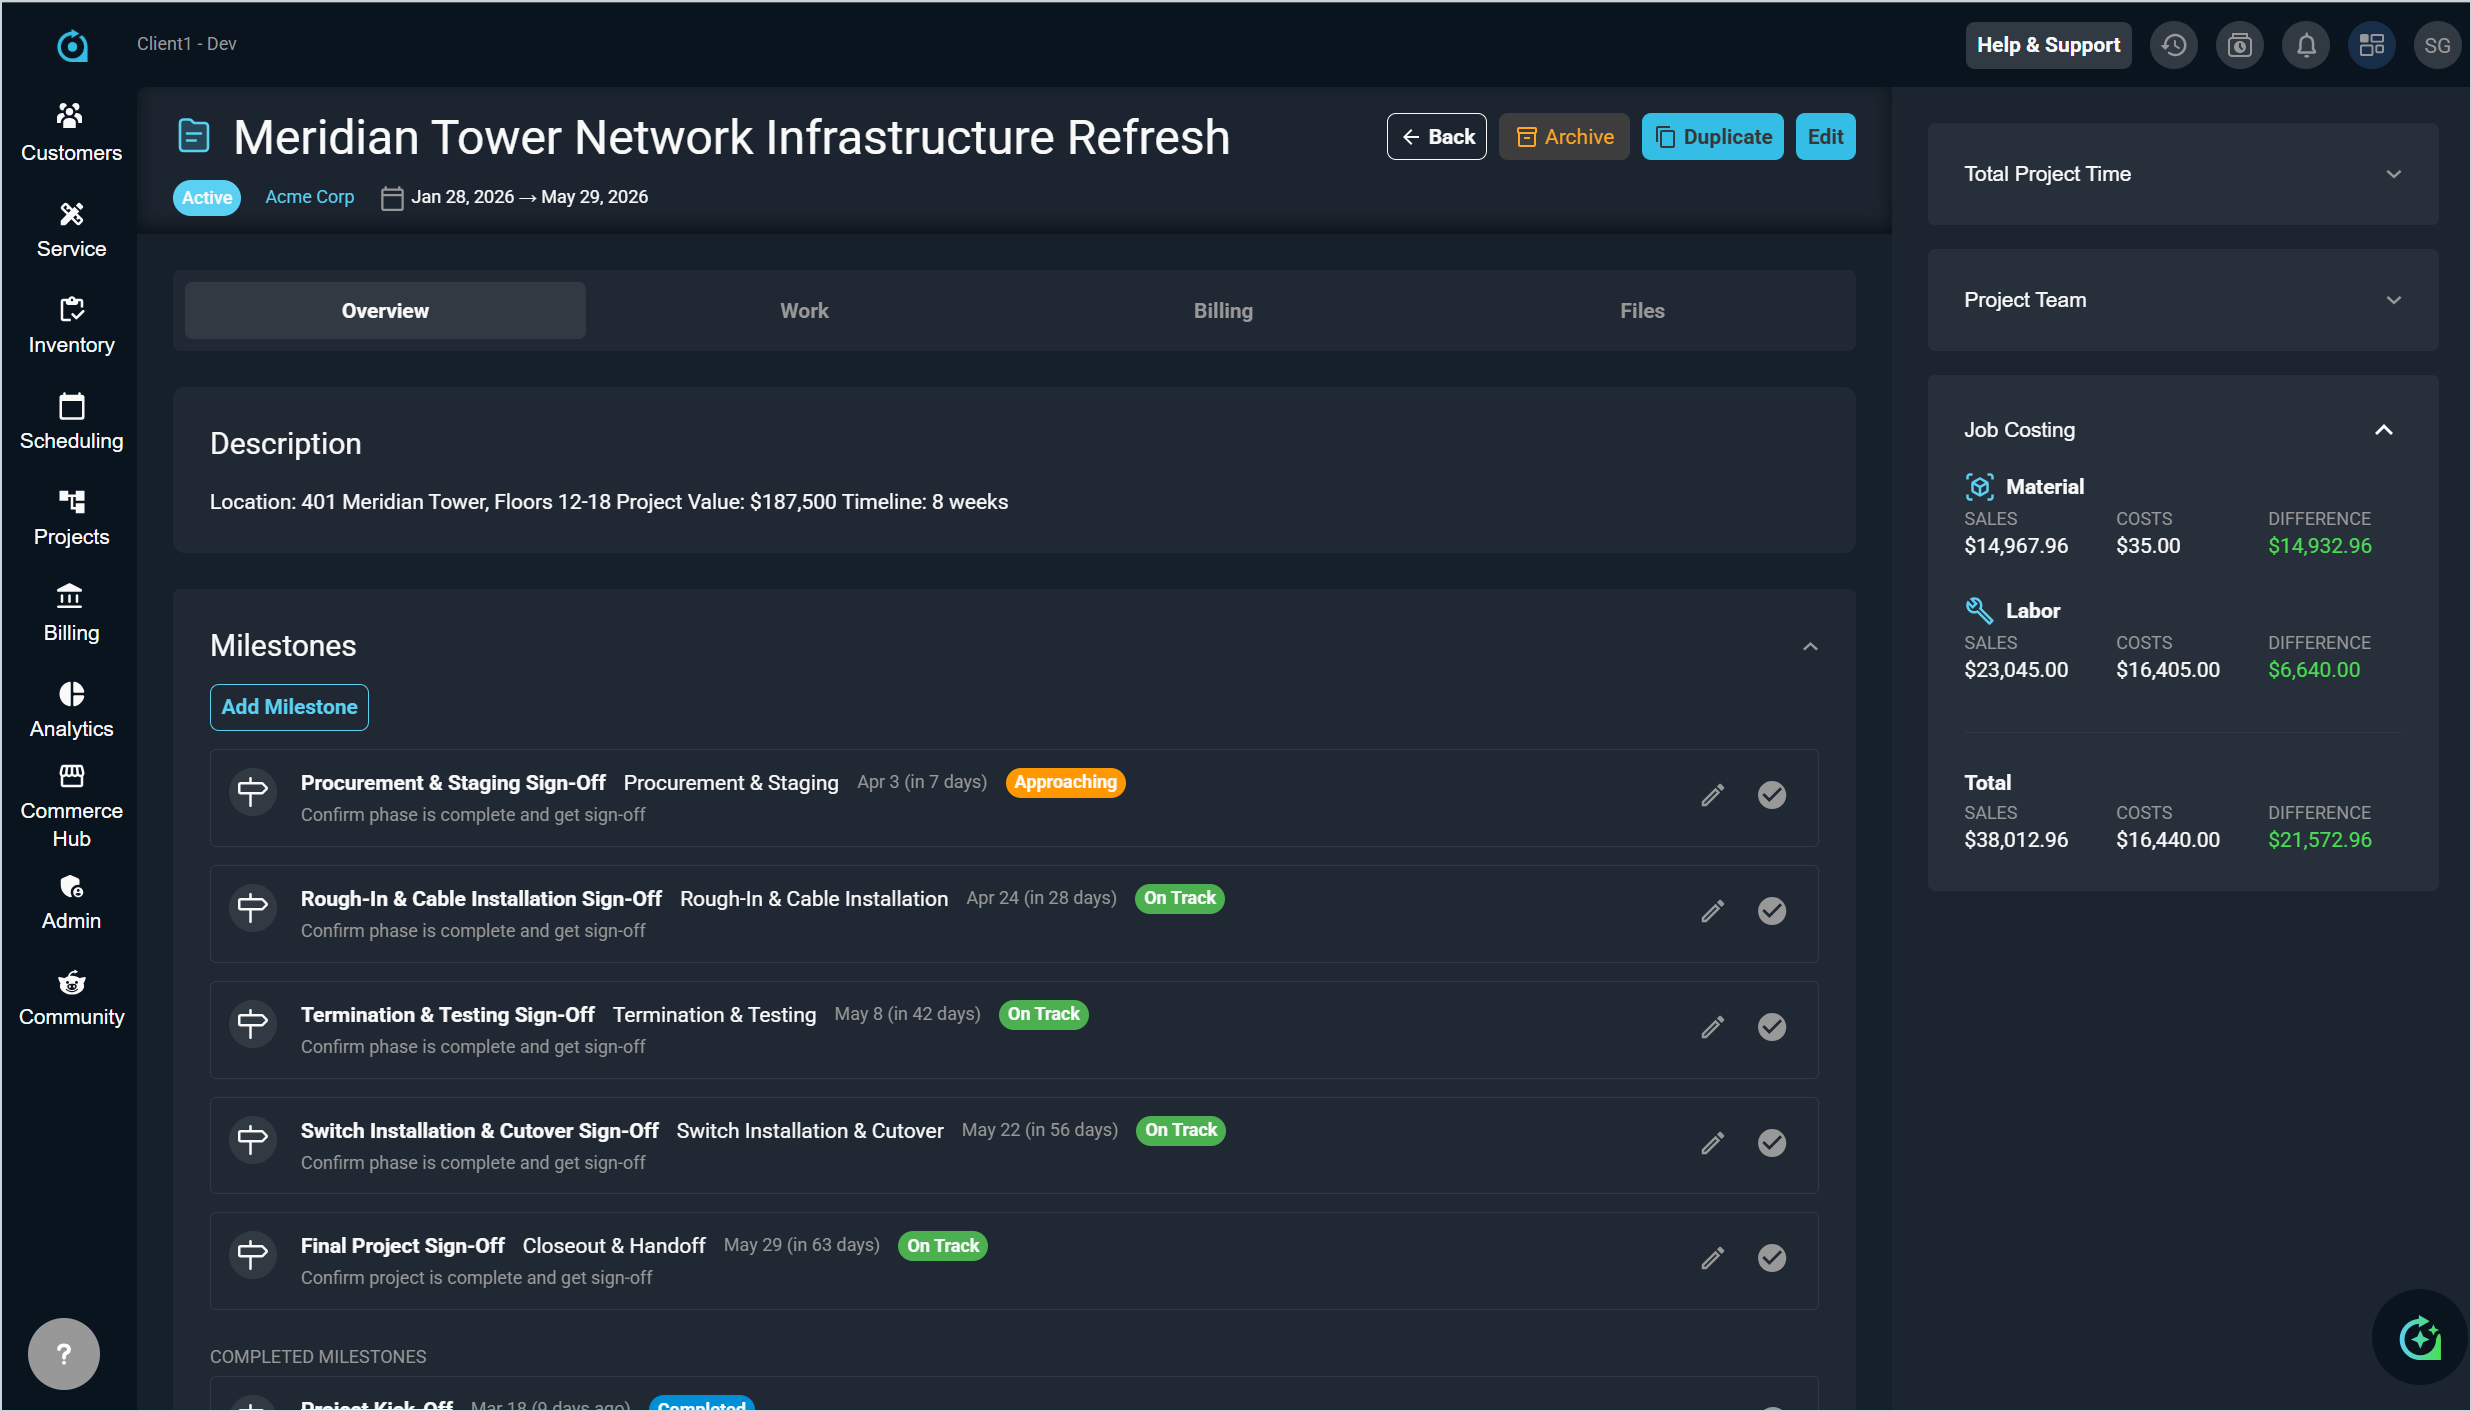2472x1412 pixels.
Task: Click the history clock icon
Action: click(x=2174, y=45)
